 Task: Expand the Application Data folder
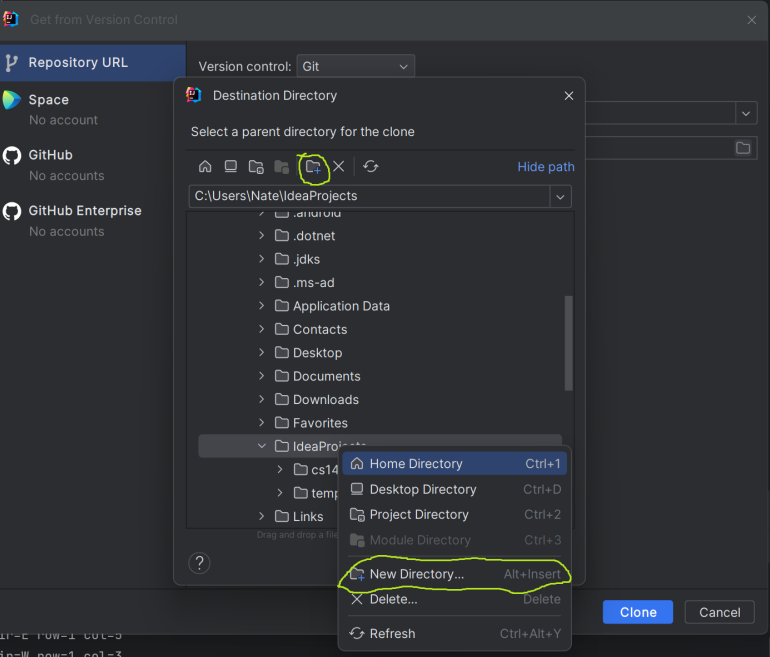(x=262, y=306)
